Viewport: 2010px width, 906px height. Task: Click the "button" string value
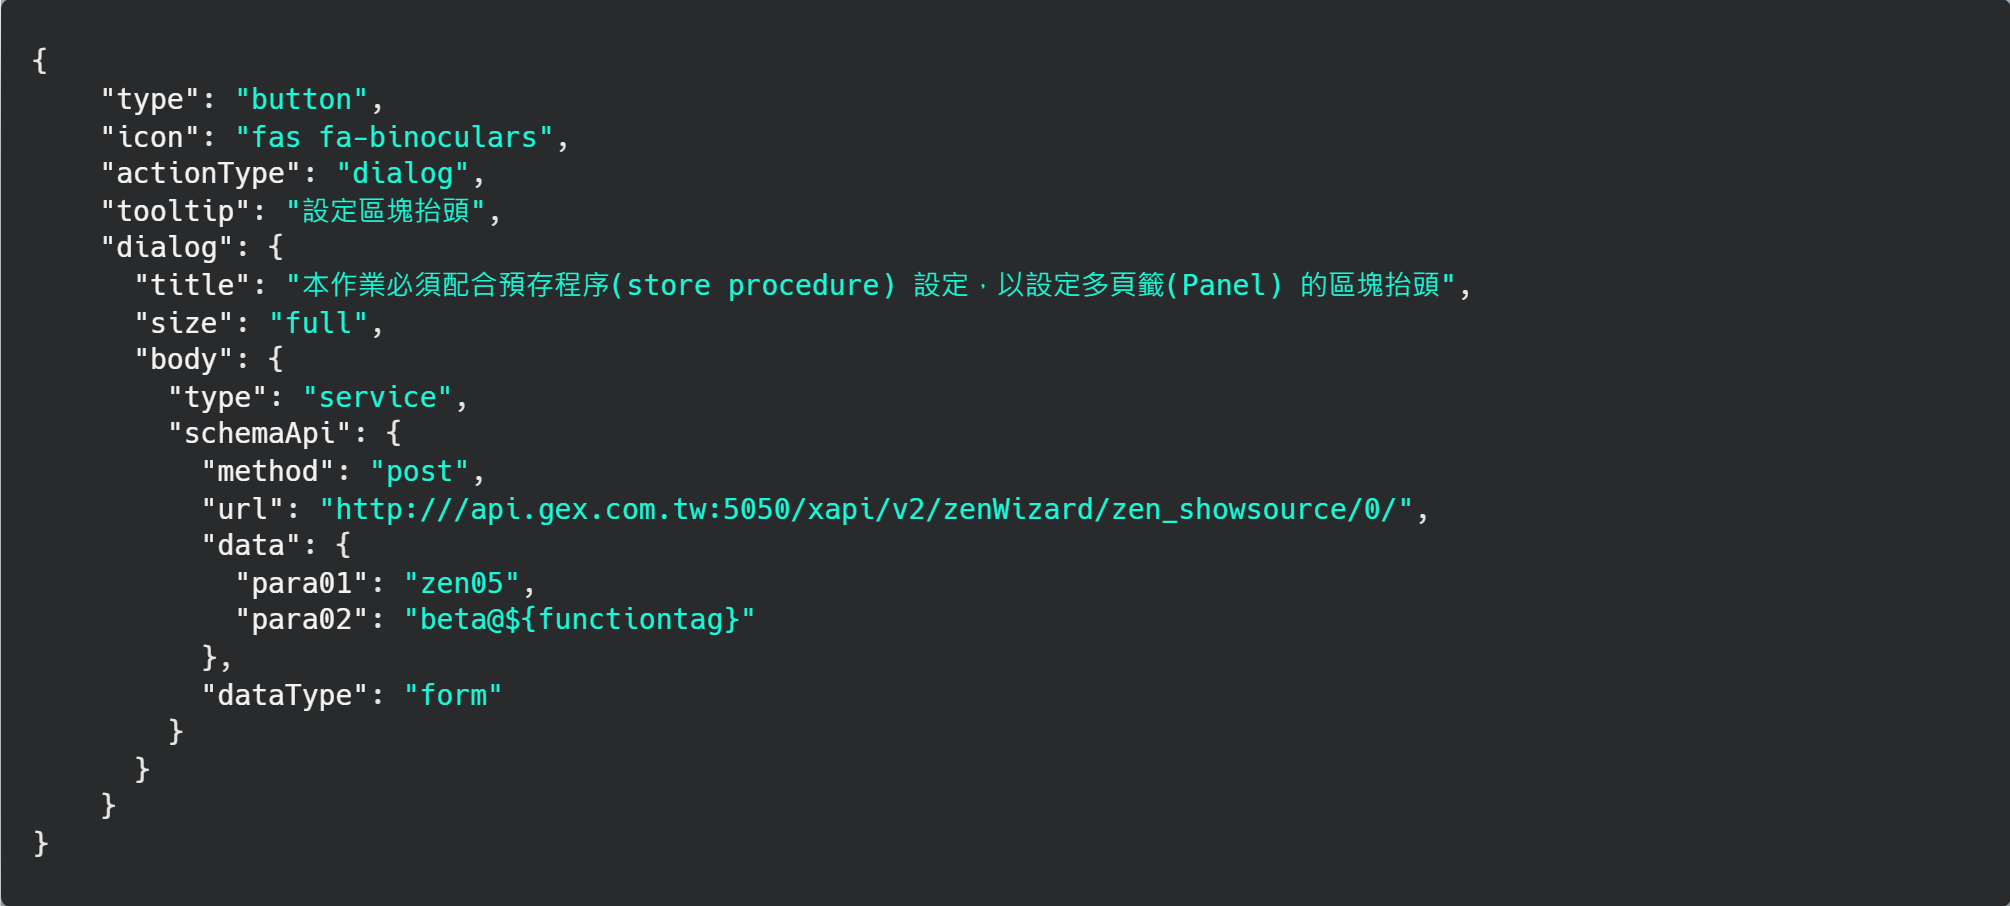pos(301,99)
